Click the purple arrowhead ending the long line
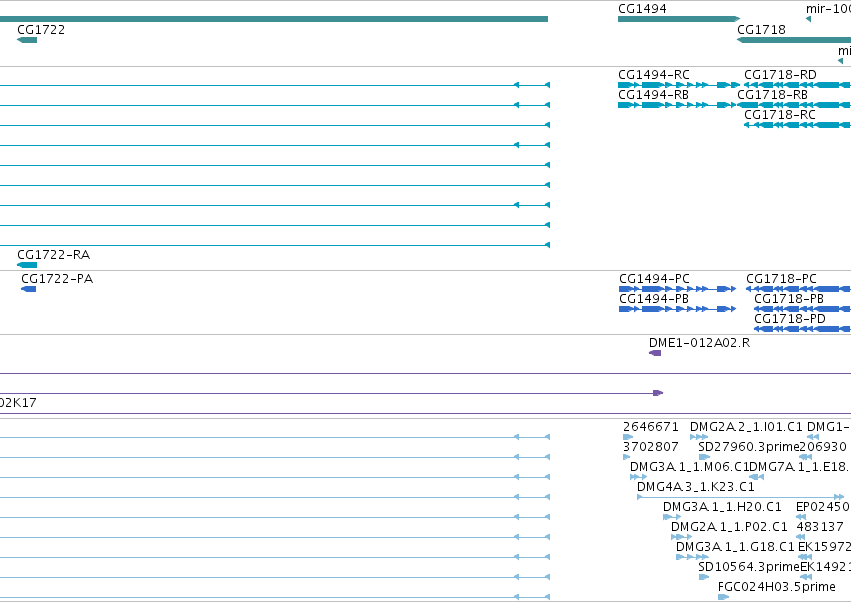Screen dimensions: 851x602 [658, 392]
